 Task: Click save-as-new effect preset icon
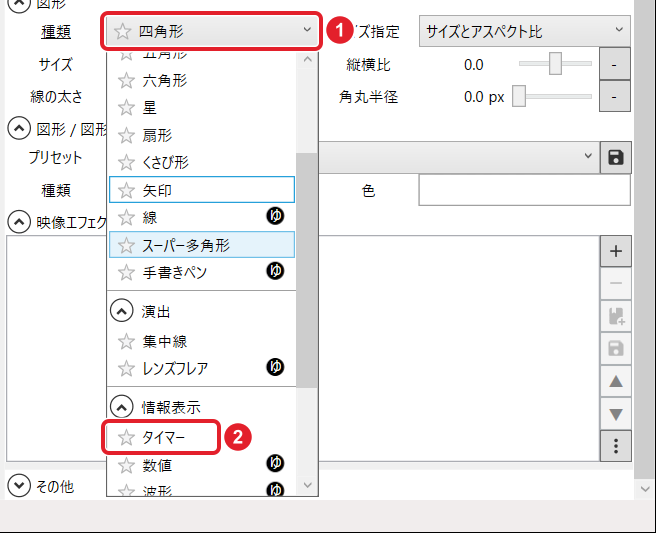[616, 316]
